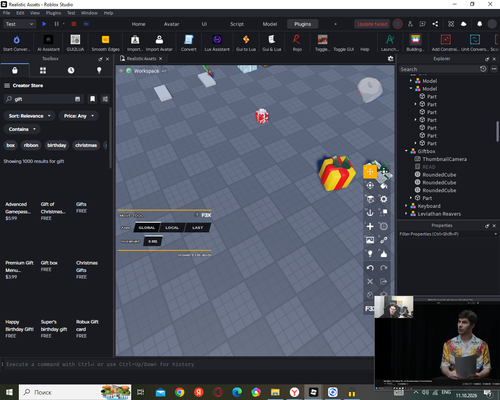The image size is (500, 400).
Task: Expand the Leviathan Reavers node
Action: tap(406, 214)
